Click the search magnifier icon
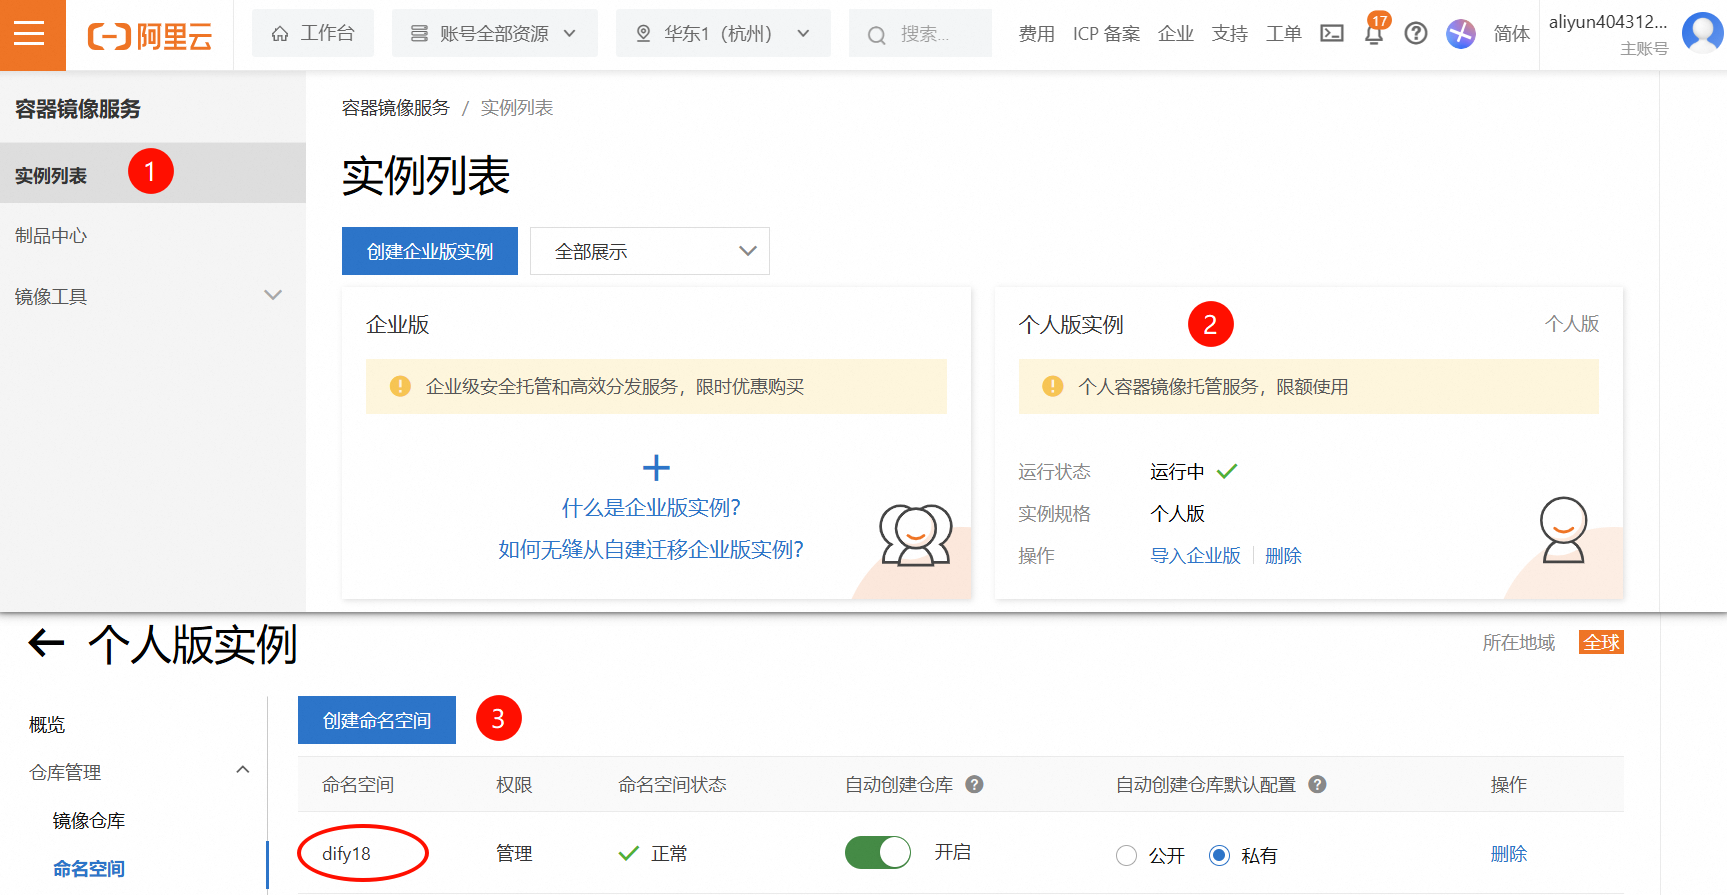 tap(877, 35)
